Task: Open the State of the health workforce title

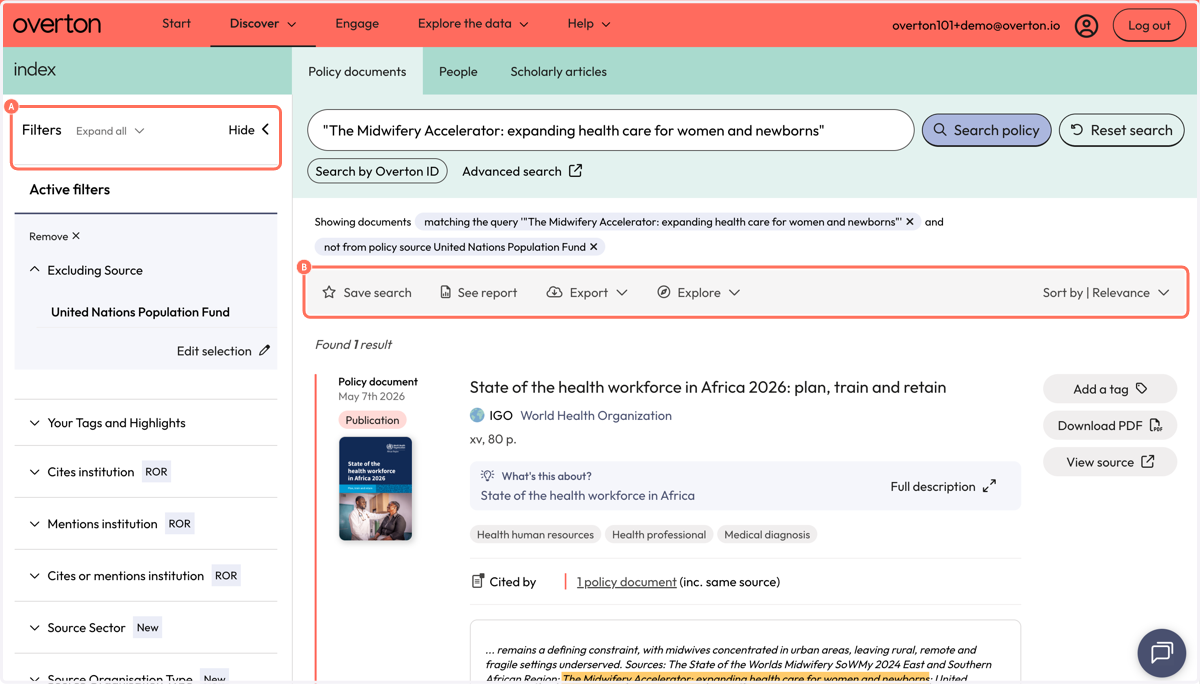Action: coord(708,387)
